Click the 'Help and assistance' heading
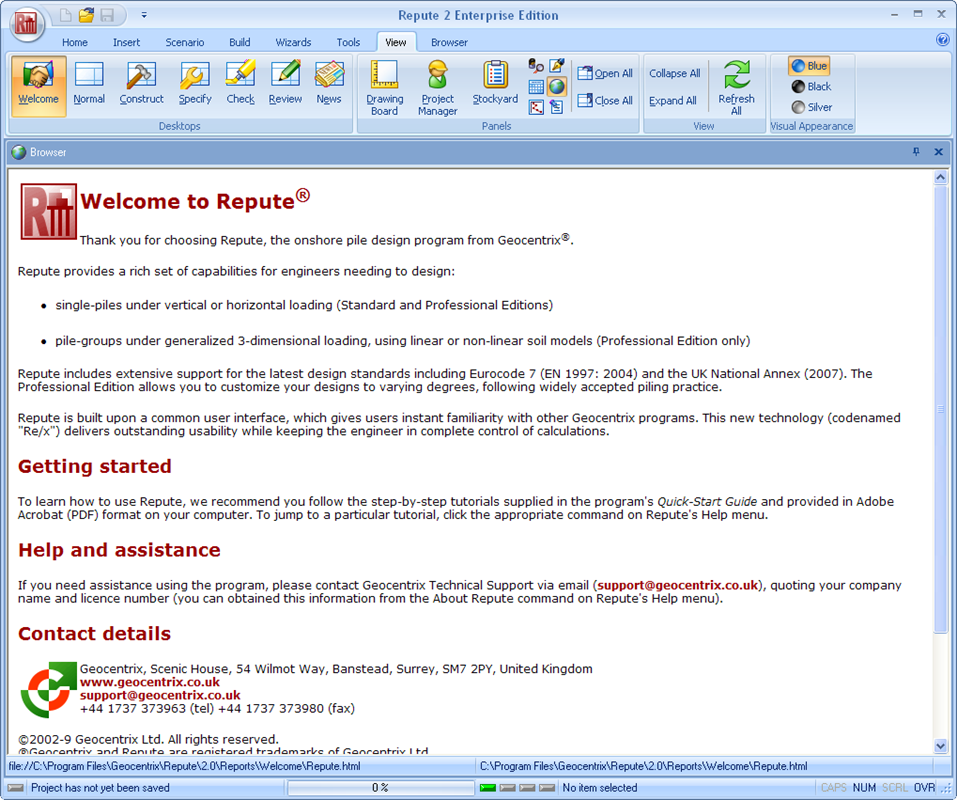This screenshot has height=800, width=957. [x=119, y=550]
